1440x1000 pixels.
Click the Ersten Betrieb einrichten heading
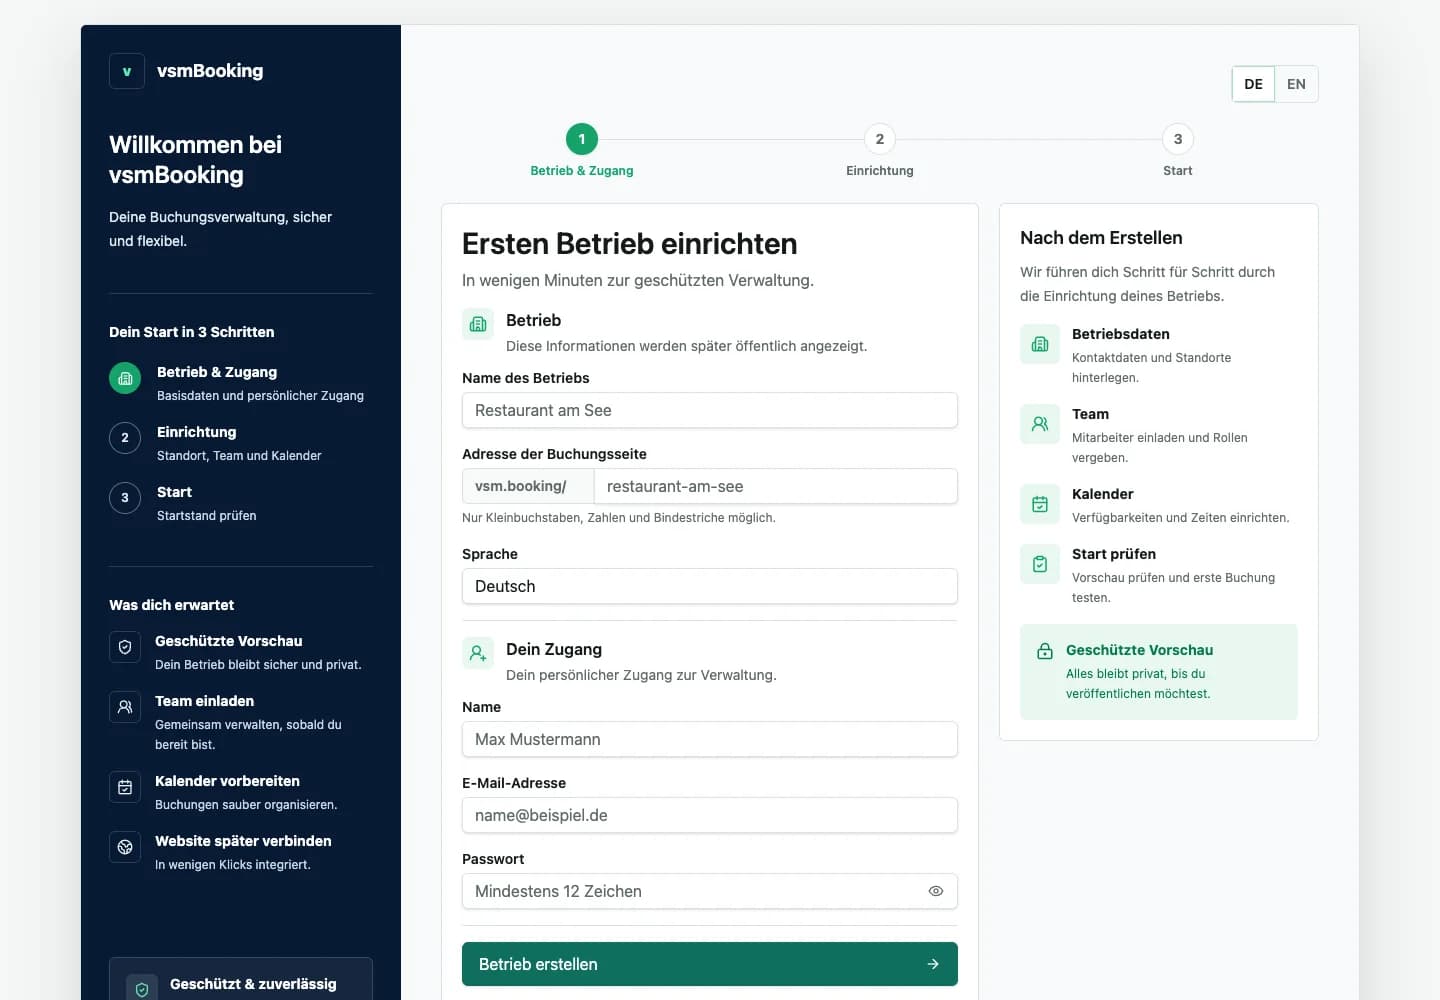coord(630,244)
